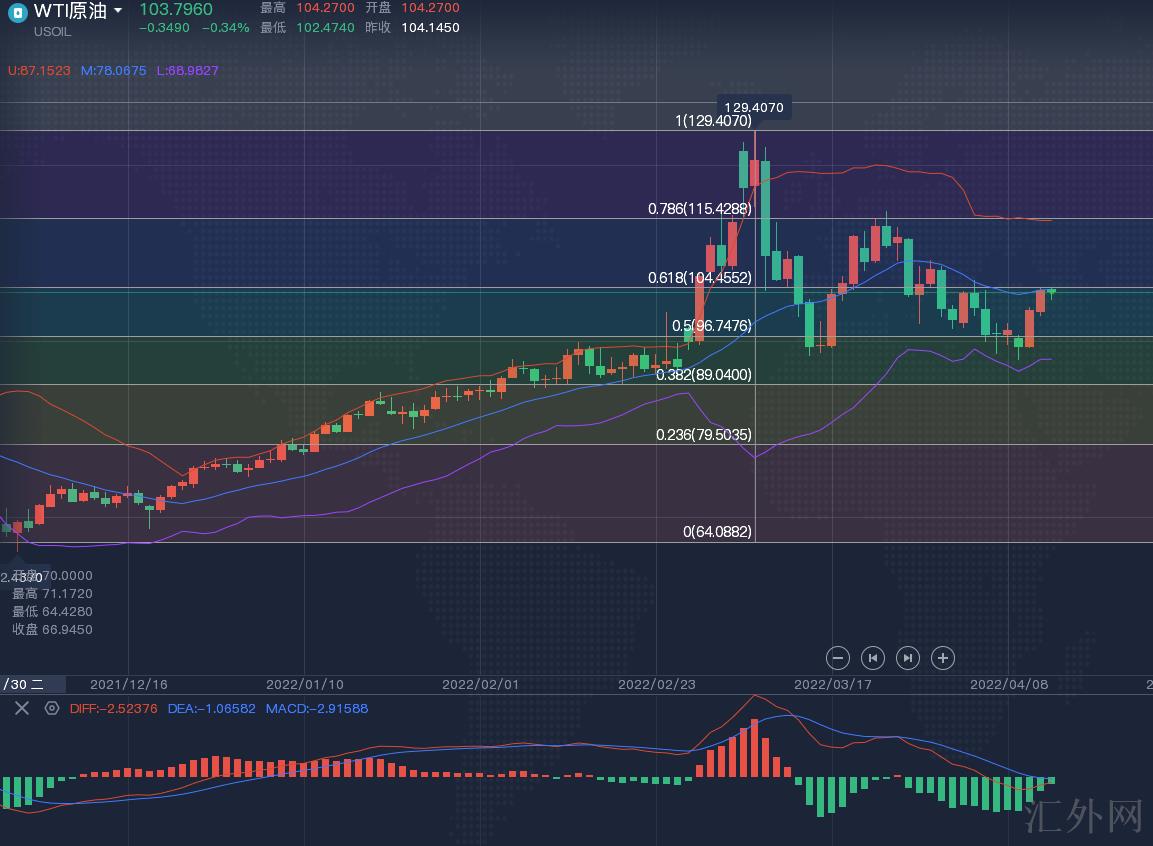The width and height of the screenshot is (1153, 846).
Task: Zoom out chart with minus button
Action: tap(838, 658)
